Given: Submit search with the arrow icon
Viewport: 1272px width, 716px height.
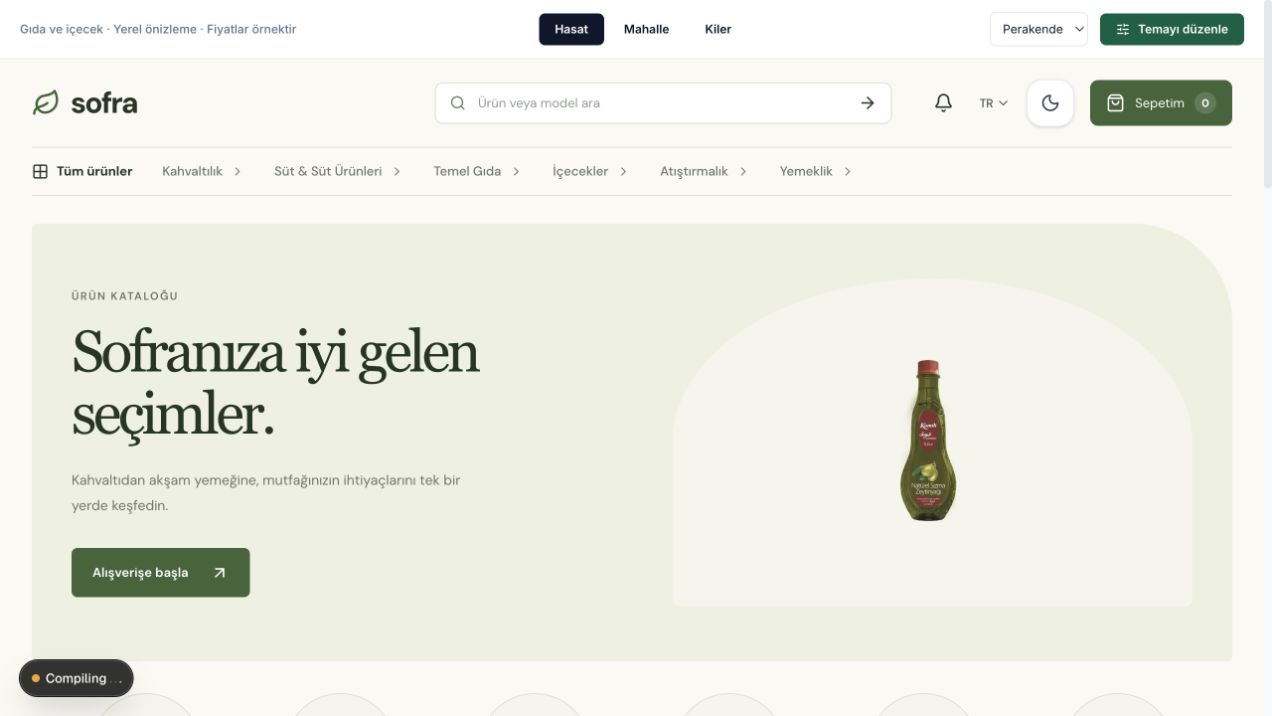Looking at the screenshot, I should [867, 103].
